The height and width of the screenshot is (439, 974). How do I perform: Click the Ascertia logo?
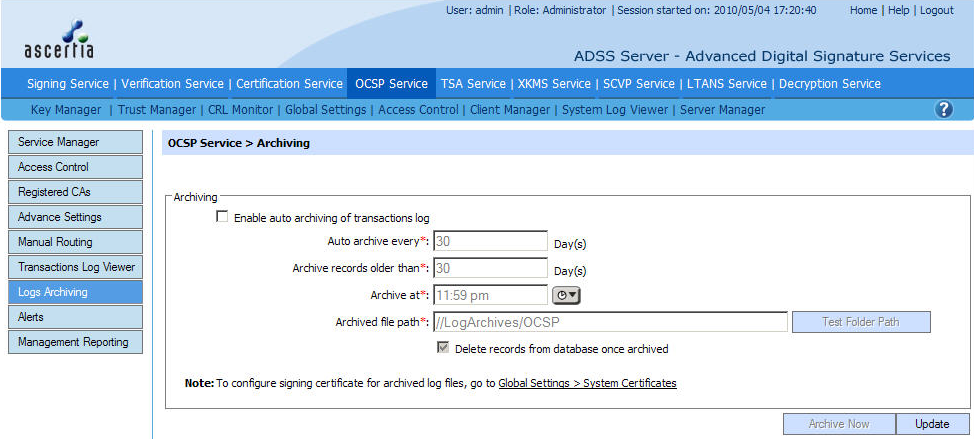58,40
